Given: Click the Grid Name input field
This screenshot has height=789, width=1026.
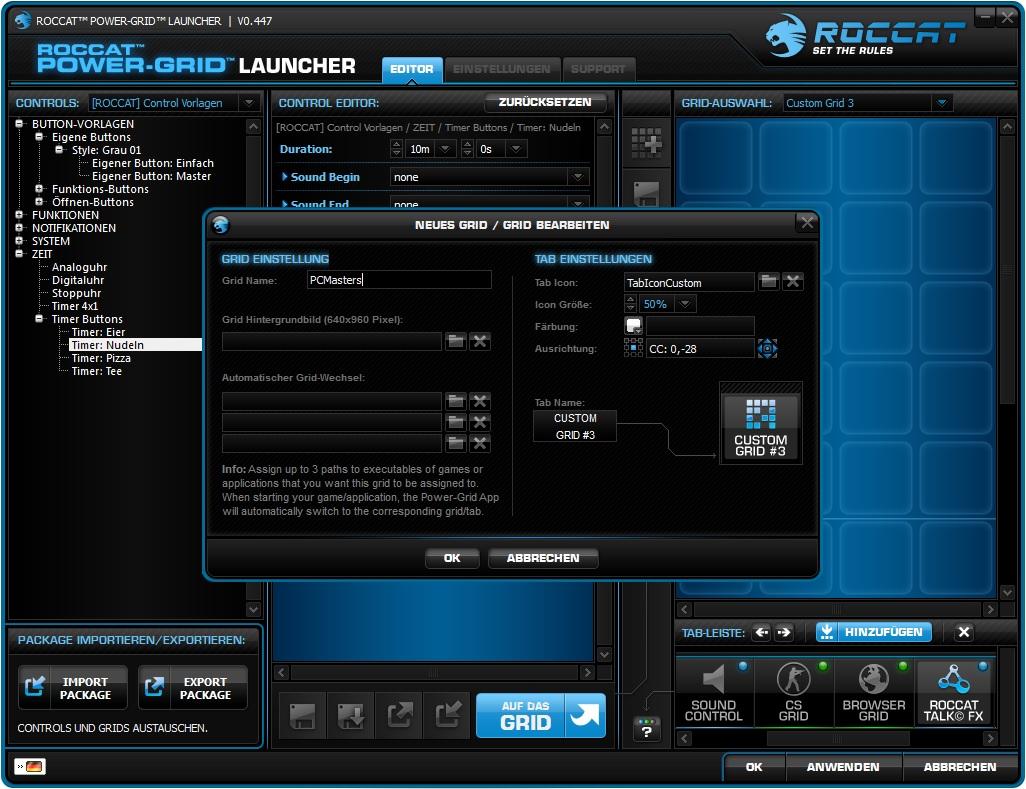Looking at the screenshot, I should pos(399,280).
